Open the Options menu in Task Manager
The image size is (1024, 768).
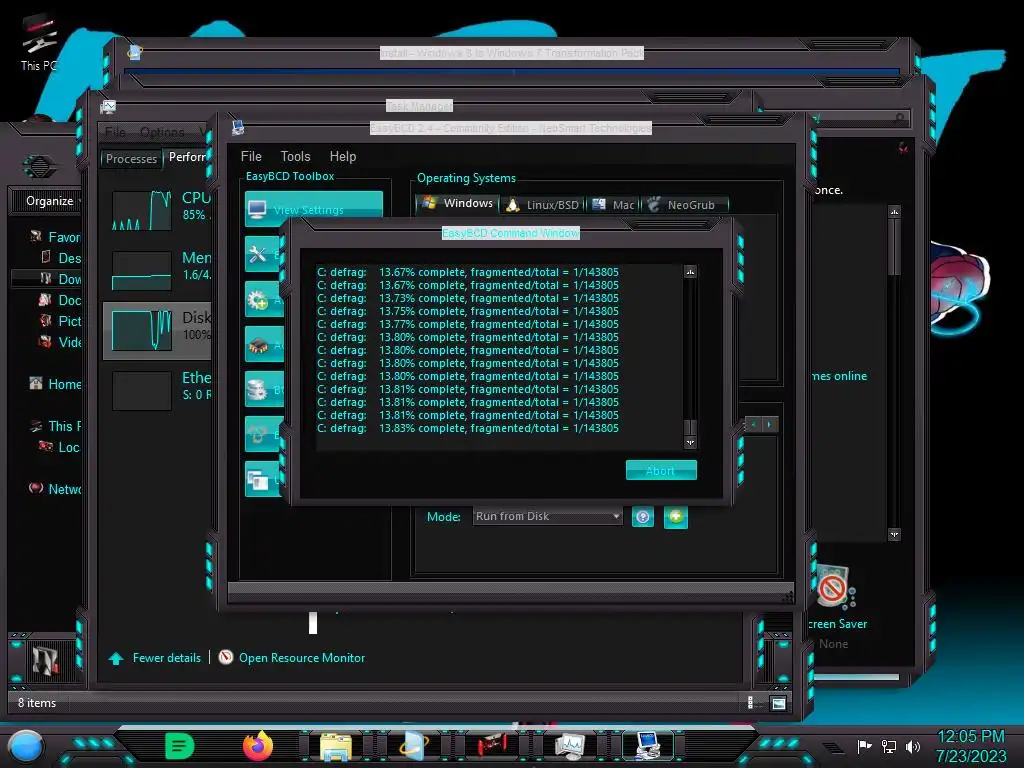click(x=162, y=132)
